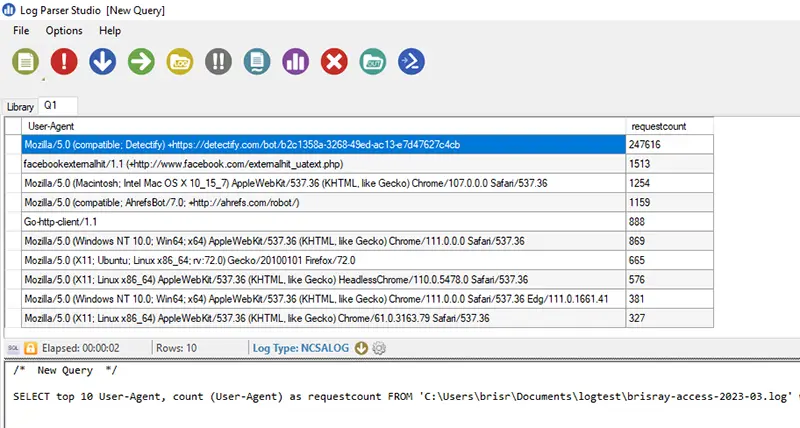Click the SQL icon in status bar
This screenshot has height=428, width=800.
point(13,348)
